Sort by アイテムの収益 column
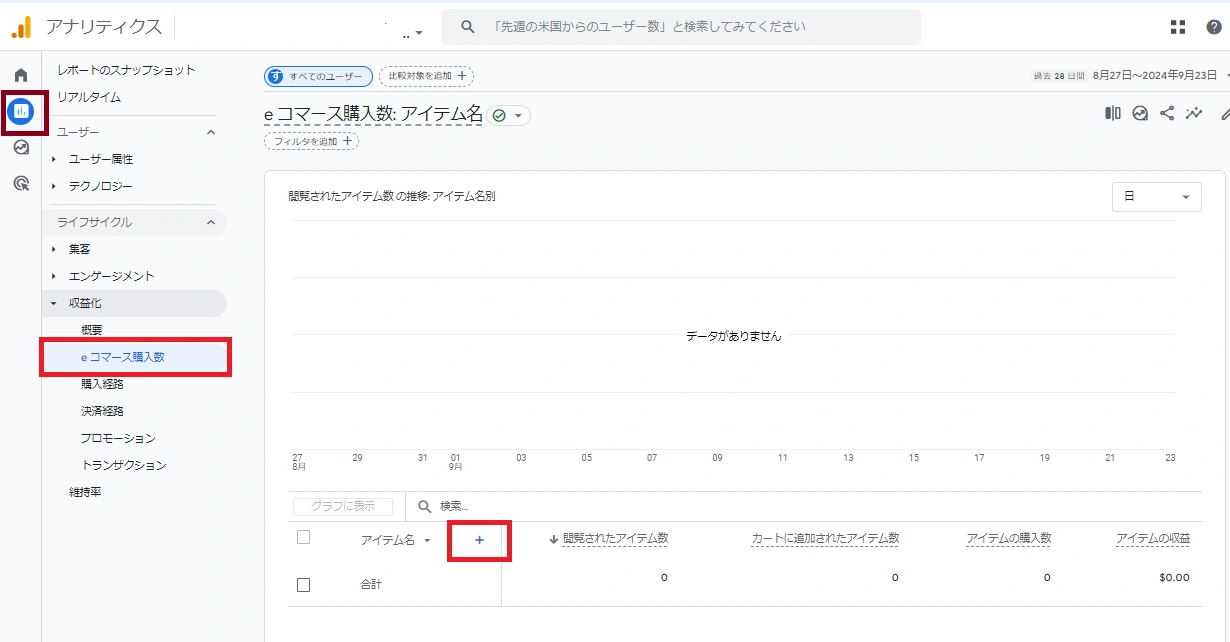This screenshot has height=642, width=1230. click(1153, 538)
